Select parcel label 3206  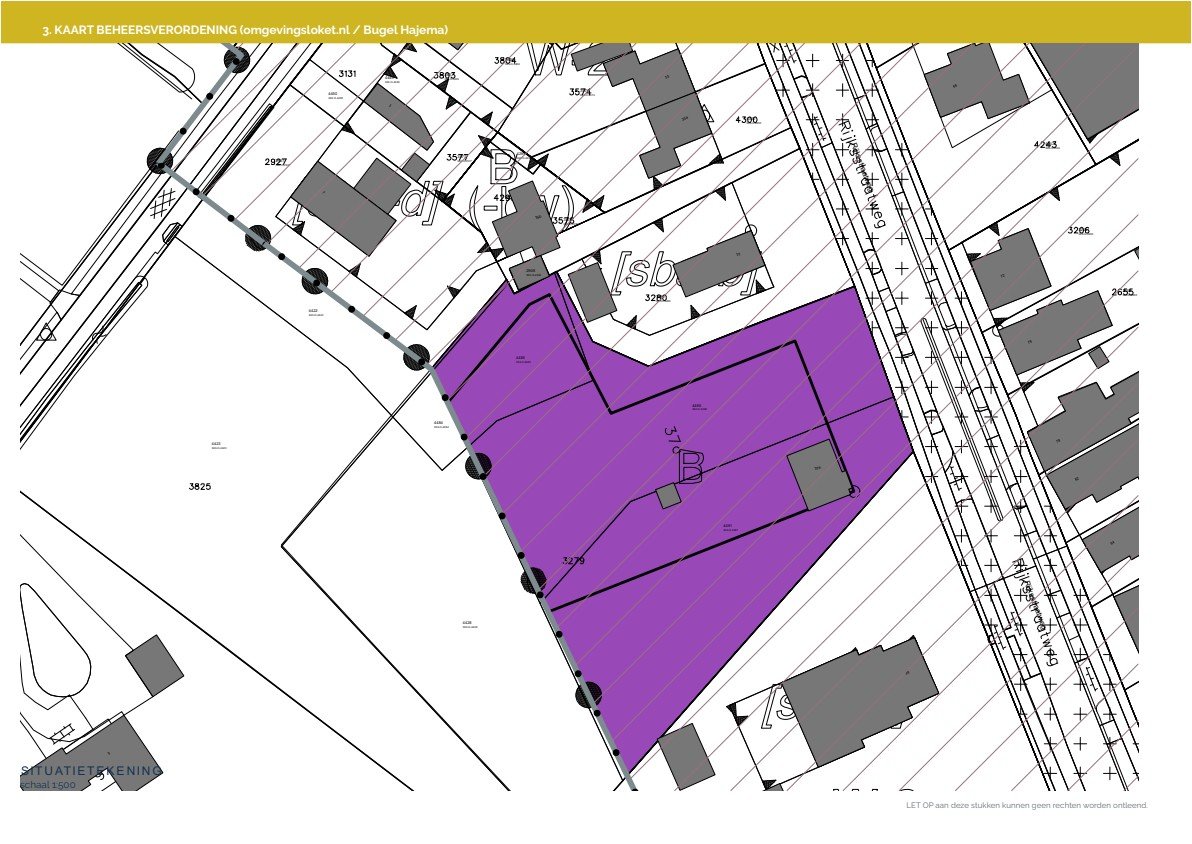pyautogui.click(x=1079, y=230)
